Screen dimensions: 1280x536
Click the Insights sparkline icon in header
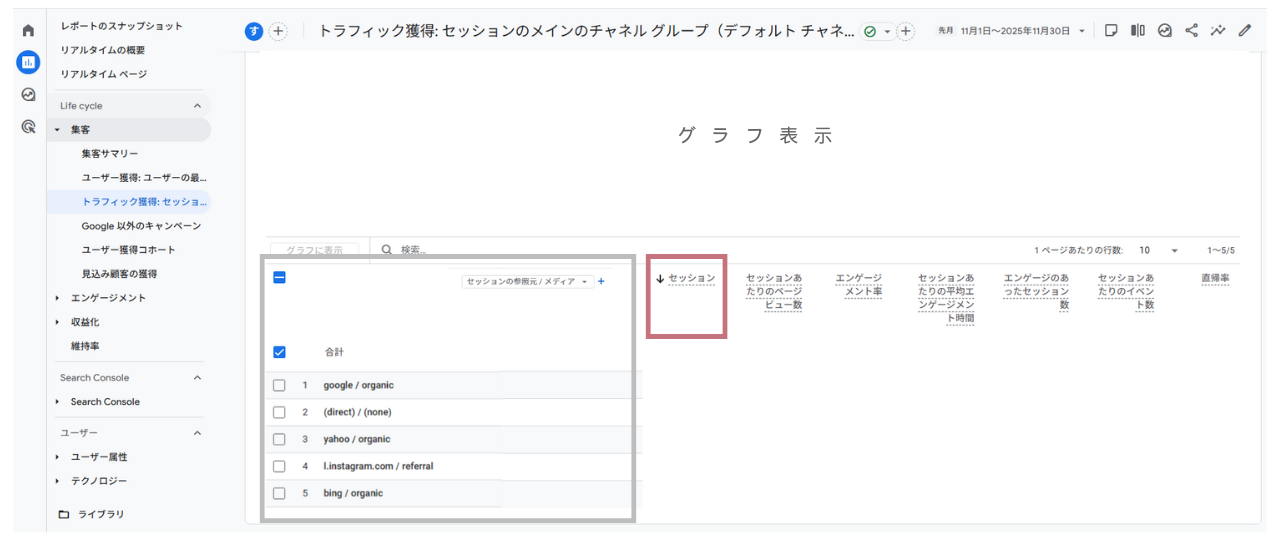click(1217, 31)
